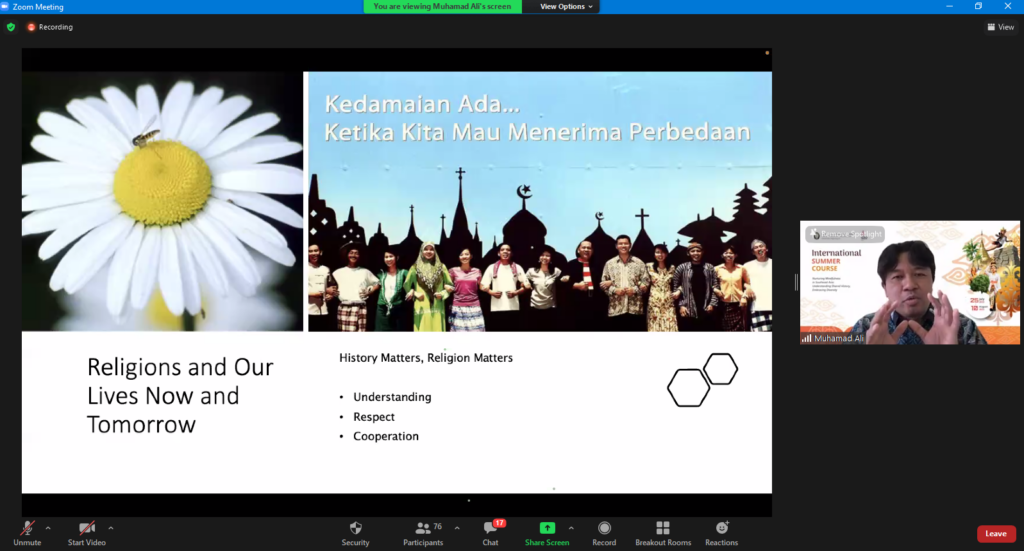Viewport: 1024px width, 551px height.
Task: Click Remove Spotlight on speaker video
Action: pyautogui.click(x=846, y=234)
